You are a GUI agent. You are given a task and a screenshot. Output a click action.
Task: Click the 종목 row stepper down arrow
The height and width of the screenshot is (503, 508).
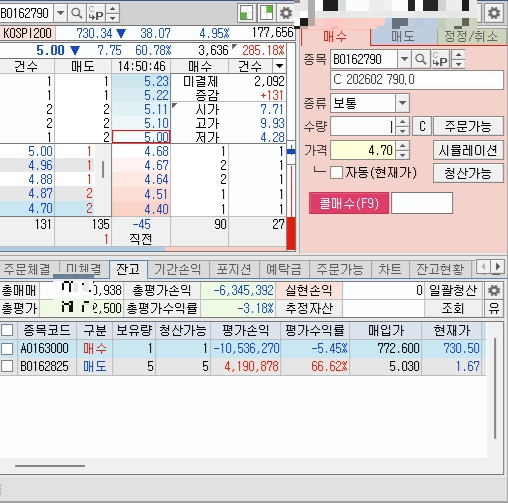coord(459,64)
